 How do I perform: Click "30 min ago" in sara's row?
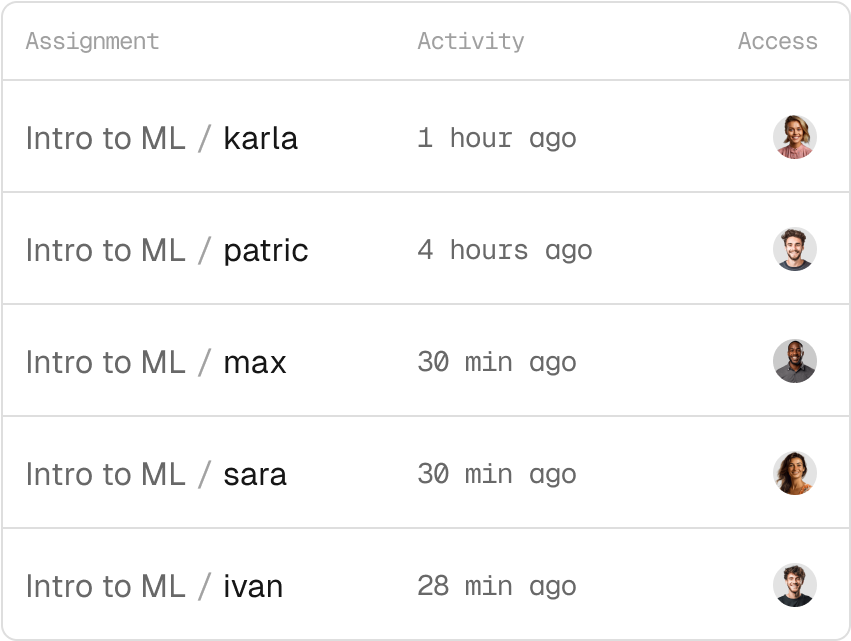point(496,474)
